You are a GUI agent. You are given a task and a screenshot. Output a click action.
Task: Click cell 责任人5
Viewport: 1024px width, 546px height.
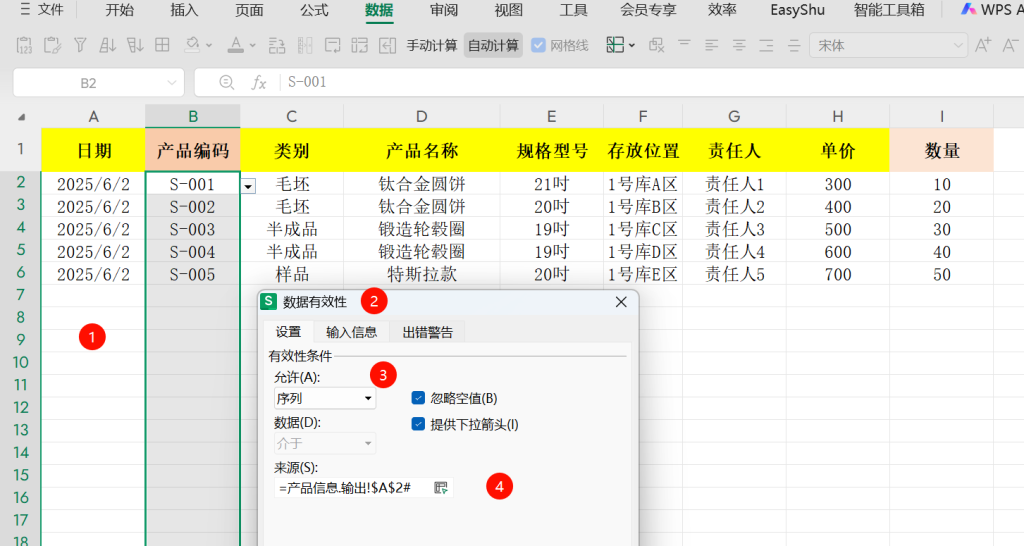(x=734, y=274)
